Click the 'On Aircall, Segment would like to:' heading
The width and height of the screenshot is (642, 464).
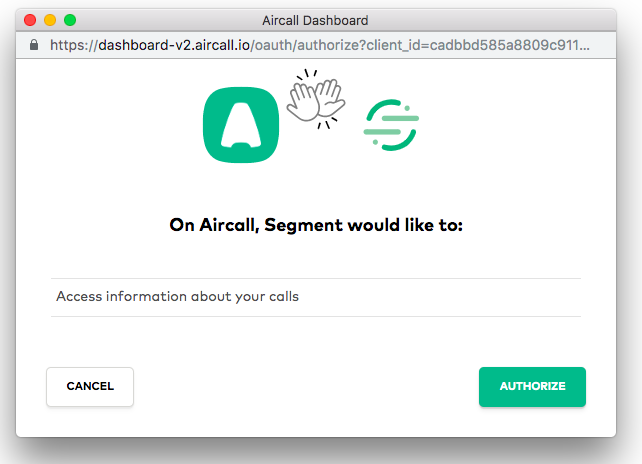[316, 226]
